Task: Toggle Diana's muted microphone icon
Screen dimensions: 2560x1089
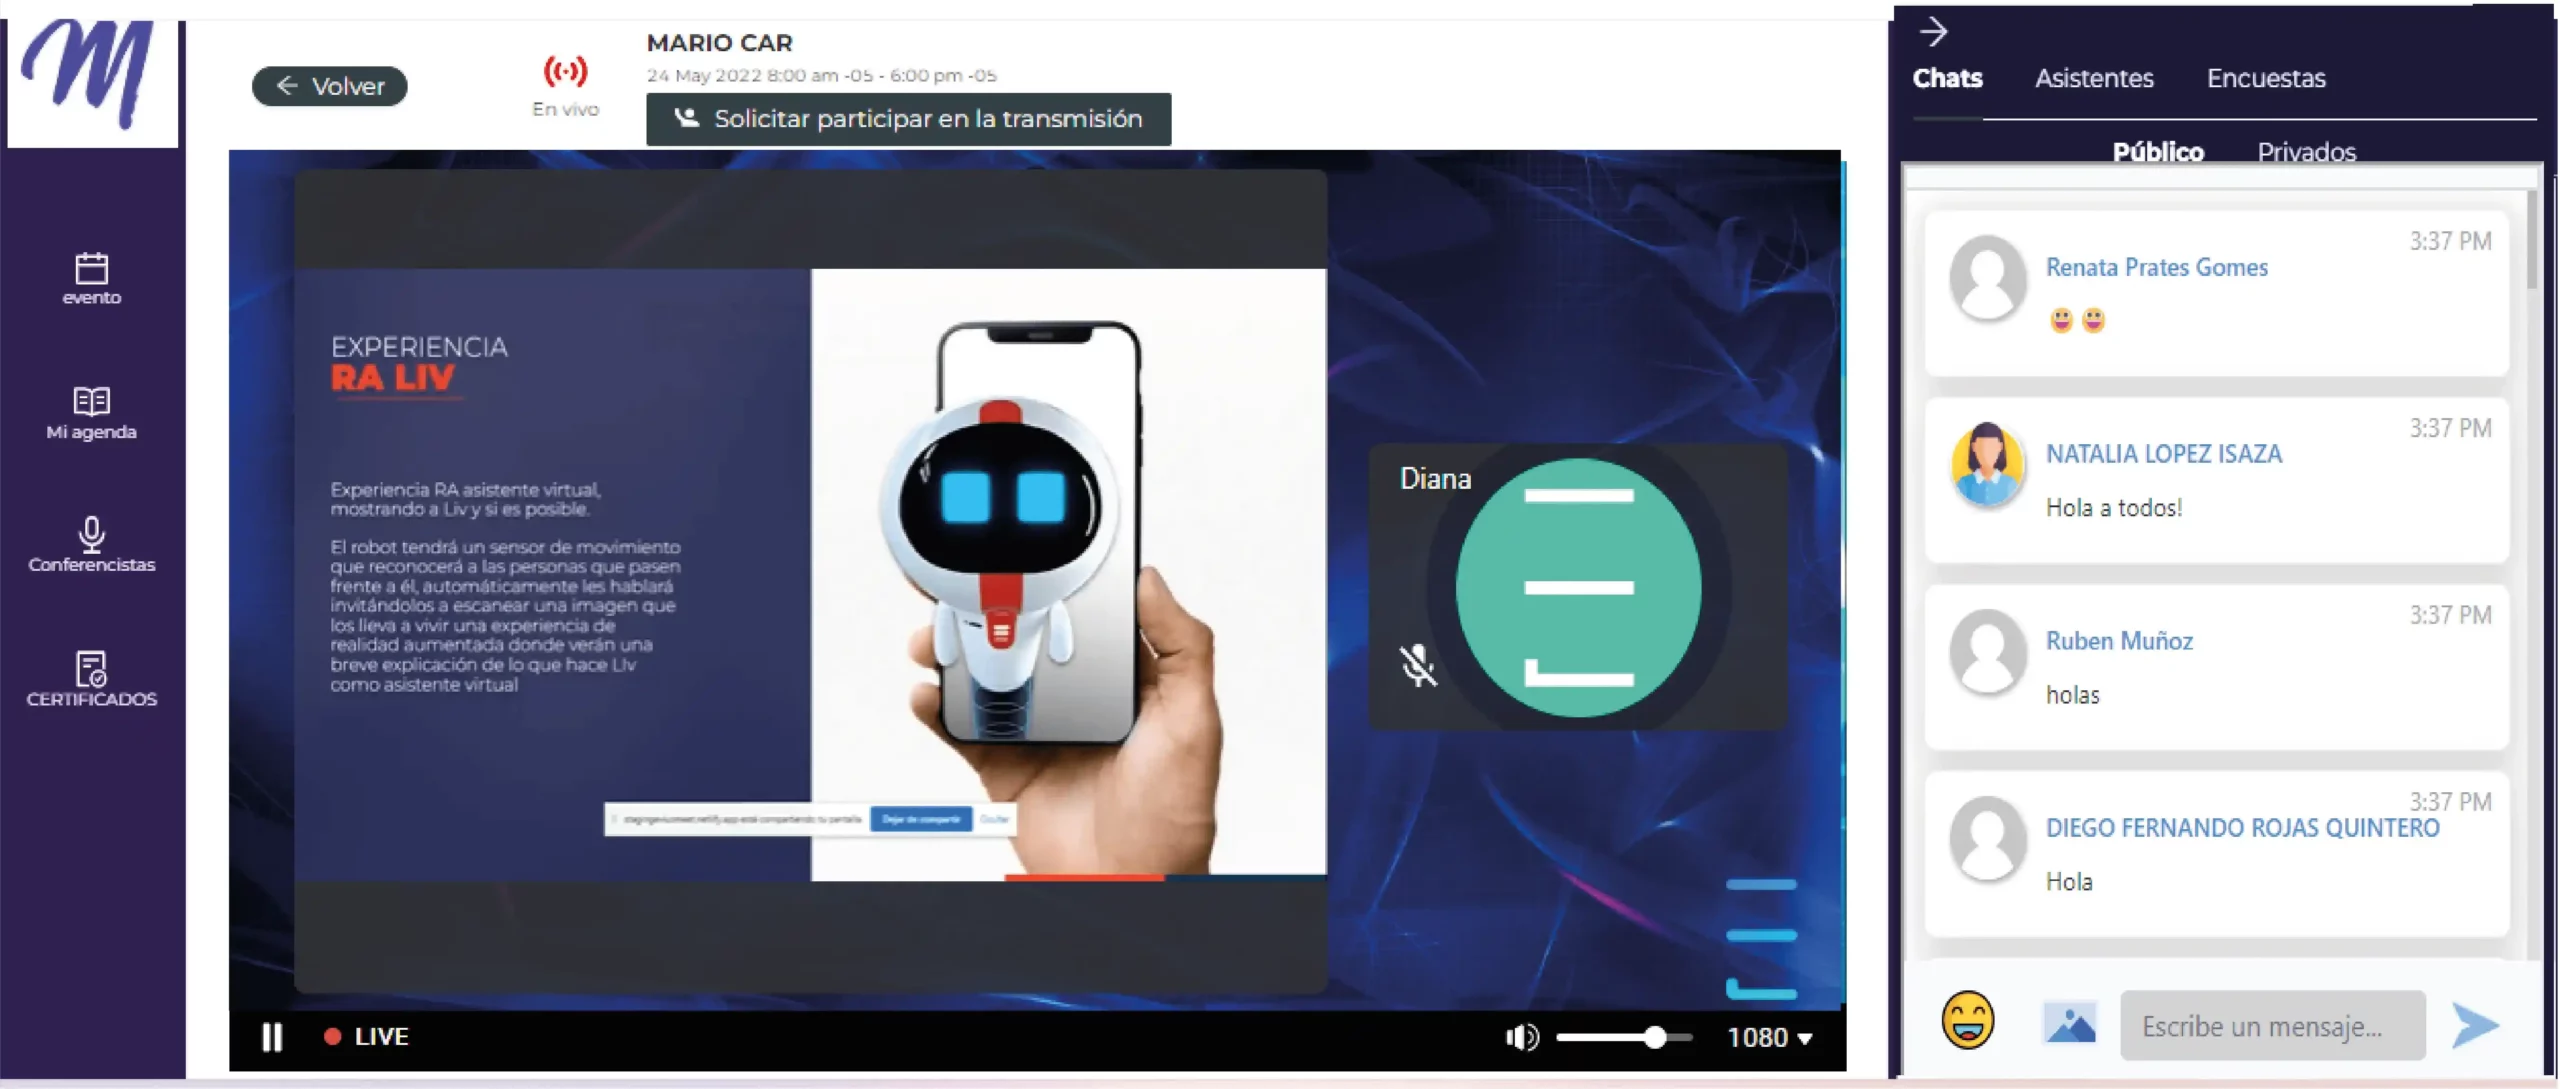Action: click(1417, 665)
